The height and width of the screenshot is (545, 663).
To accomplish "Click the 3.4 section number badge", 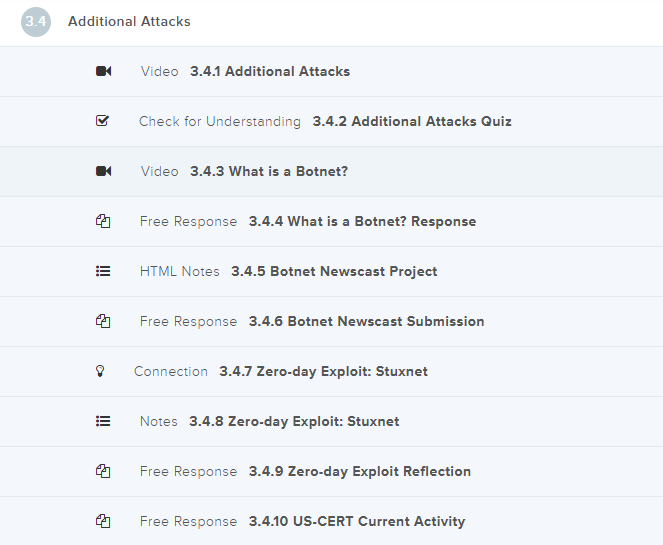I will (x=35, y=22).
